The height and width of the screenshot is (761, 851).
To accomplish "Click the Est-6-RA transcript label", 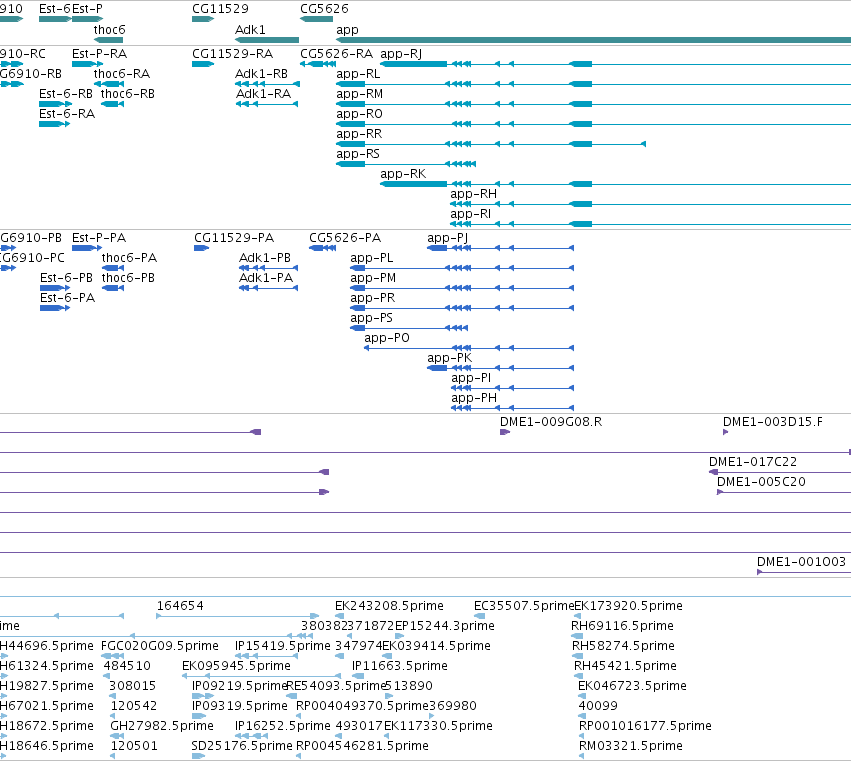I will click(67, 114).
